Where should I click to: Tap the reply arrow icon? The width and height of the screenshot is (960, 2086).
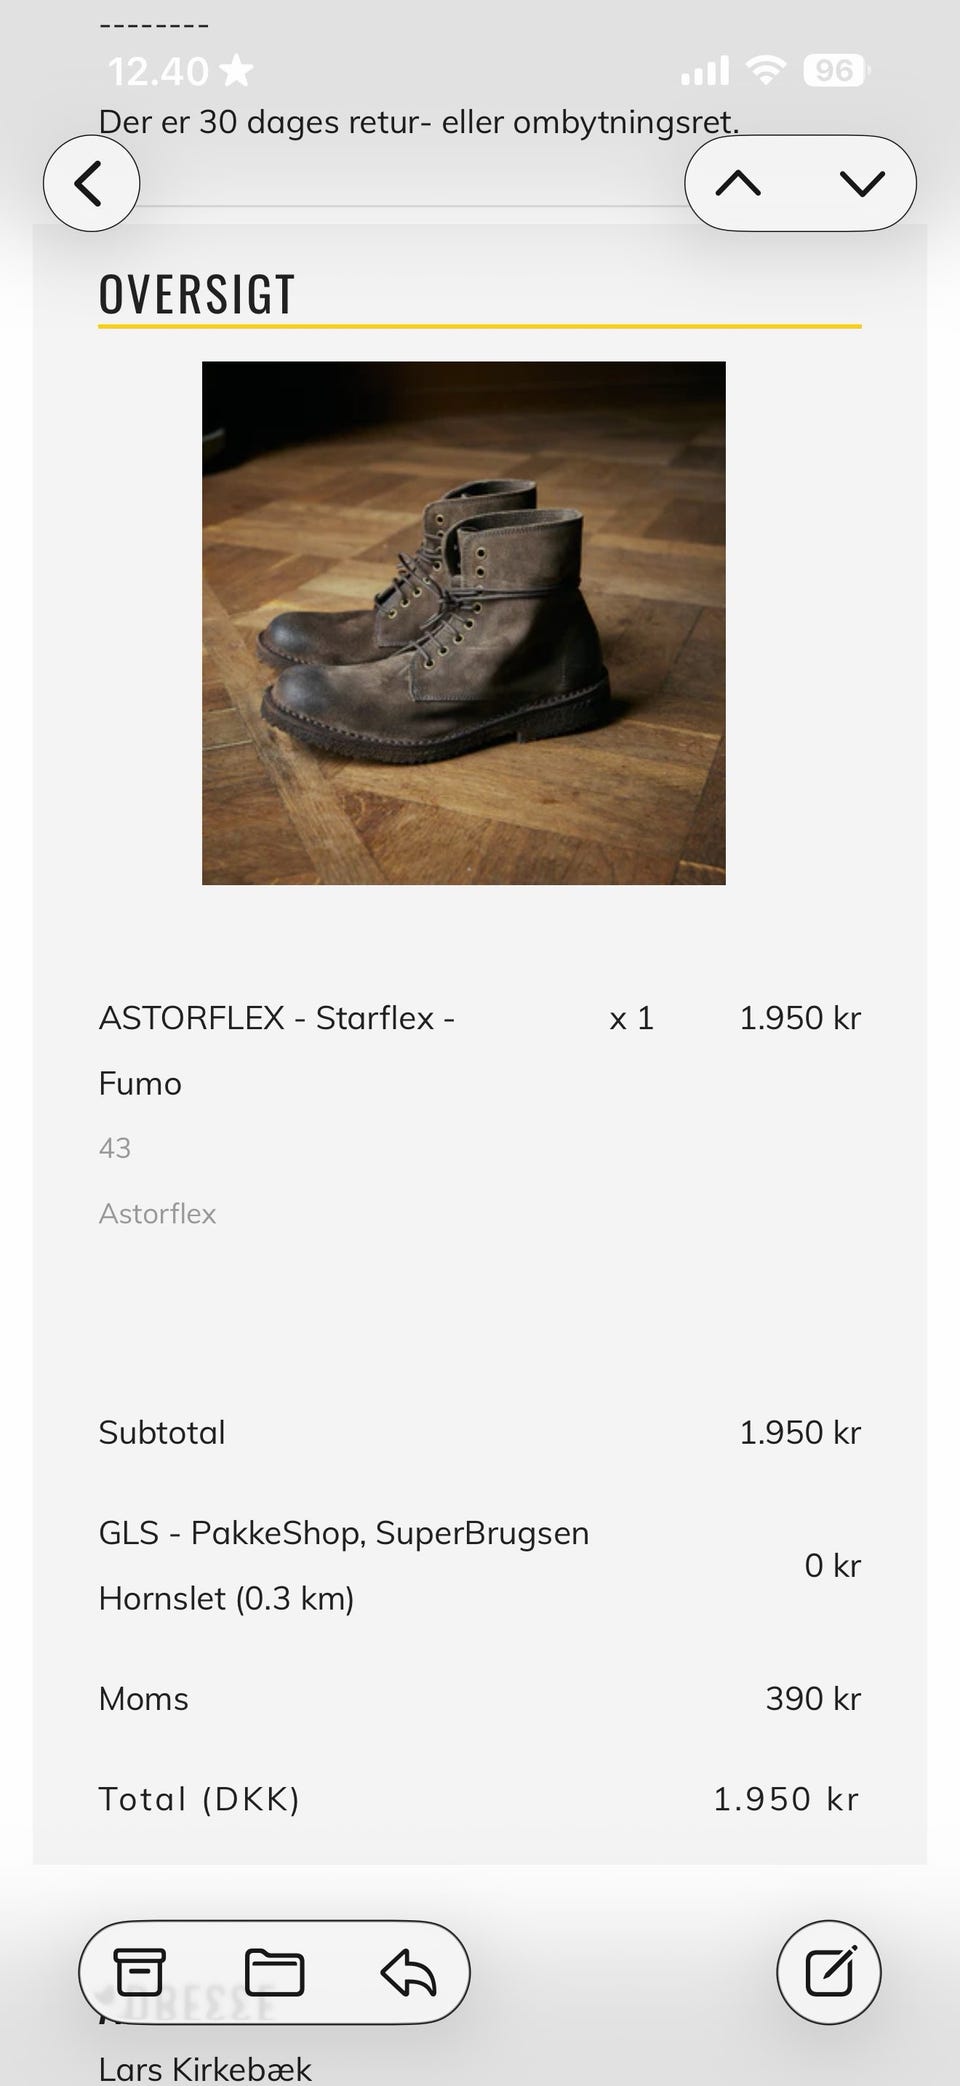coord(408,1972)
